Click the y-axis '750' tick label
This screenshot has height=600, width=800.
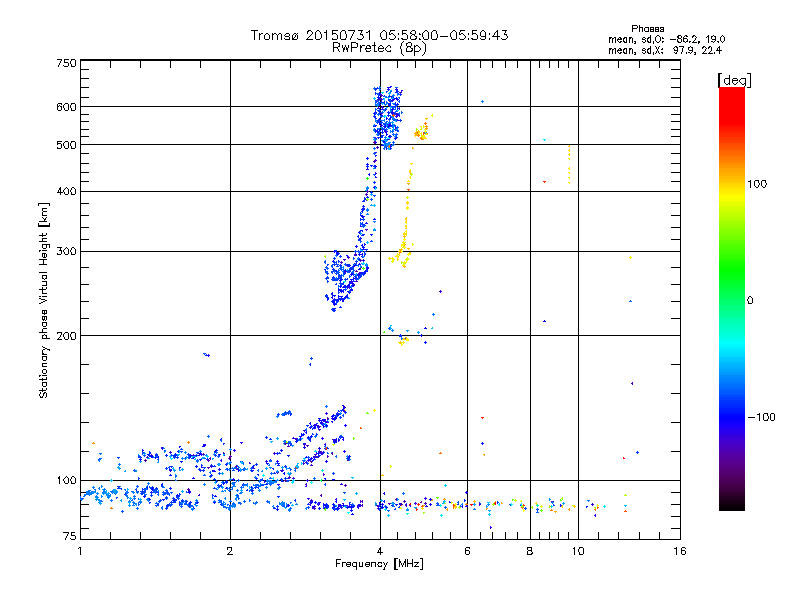(x=66, y=63)
